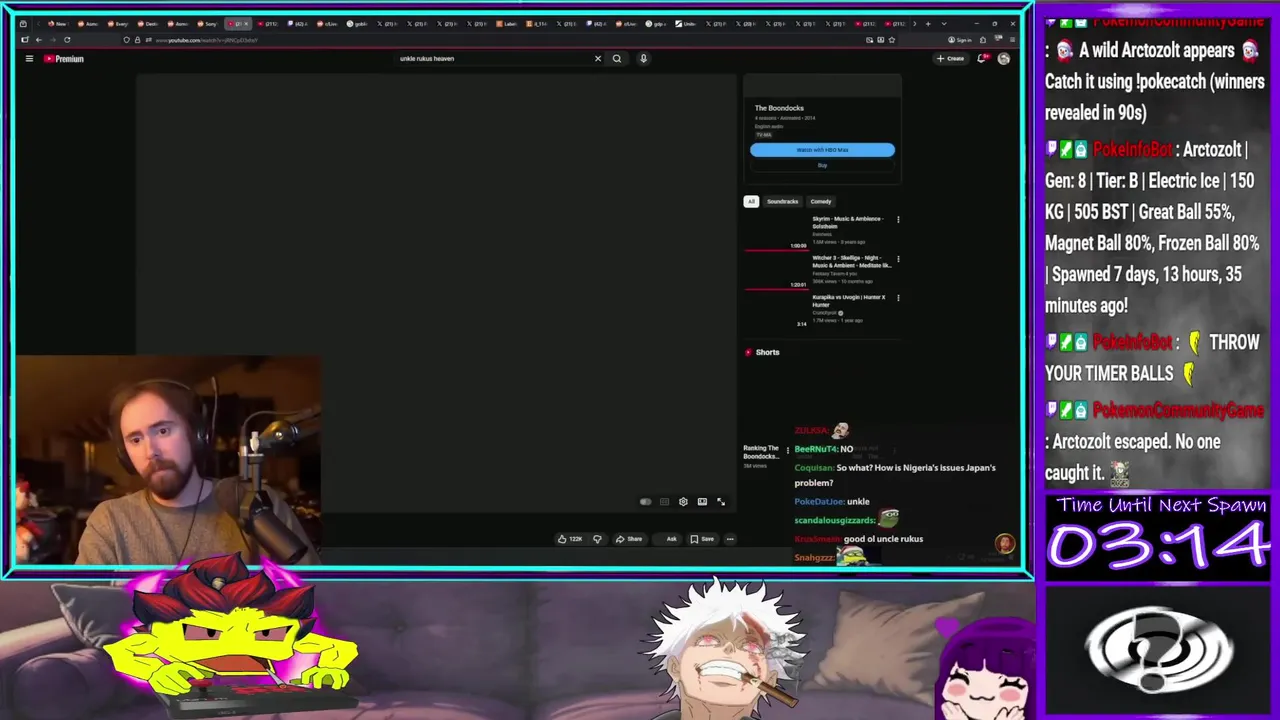Open options menu for Witcher 3 video
Viewport: 1280px width, 720px height.
click(897, 258)
